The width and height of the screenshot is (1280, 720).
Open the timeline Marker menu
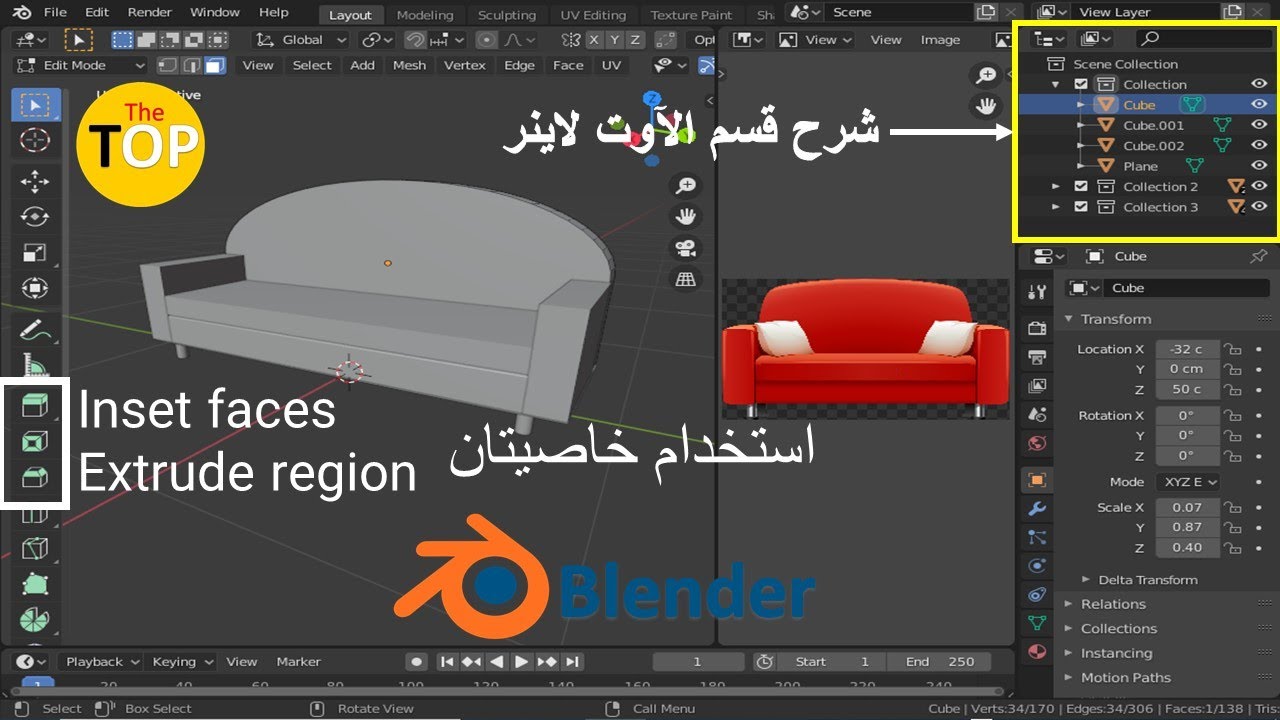click(x=298, y=662)
